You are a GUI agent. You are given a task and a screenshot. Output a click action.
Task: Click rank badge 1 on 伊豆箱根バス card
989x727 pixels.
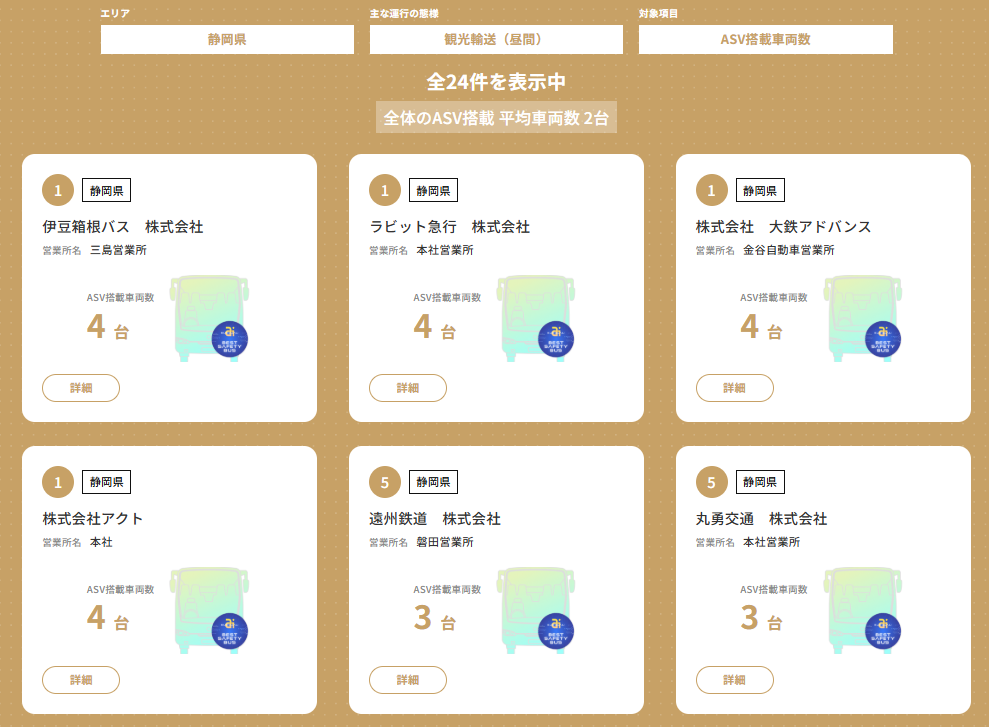(x=58, y=190)
